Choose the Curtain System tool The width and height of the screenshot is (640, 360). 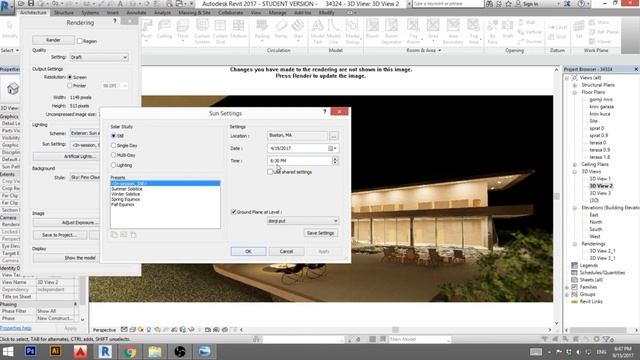[202, 31]
